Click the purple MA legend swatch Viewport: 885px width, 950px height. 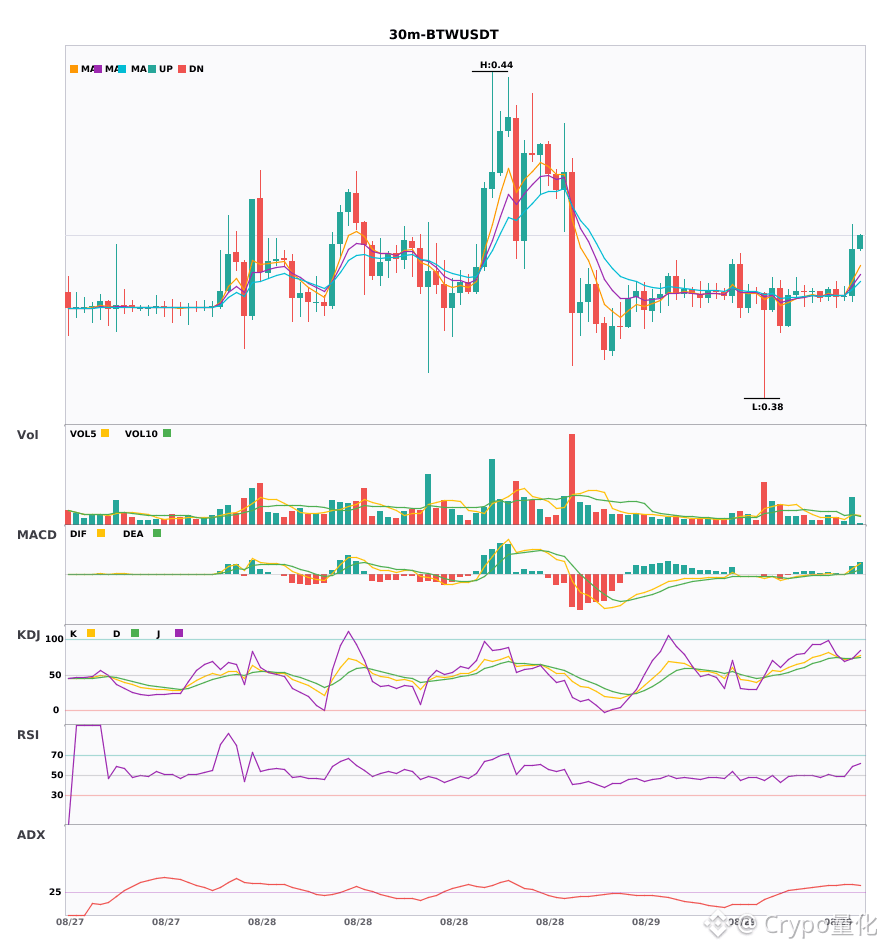coord(98,69)
